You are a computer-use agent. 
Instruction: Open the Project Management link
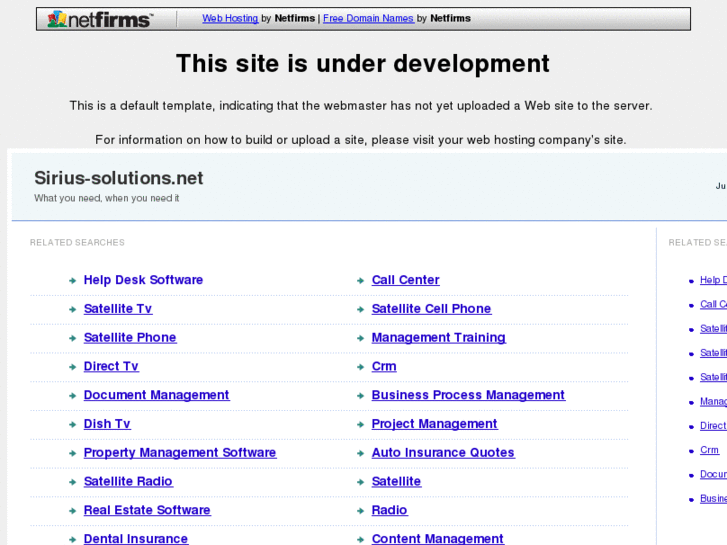434,423
